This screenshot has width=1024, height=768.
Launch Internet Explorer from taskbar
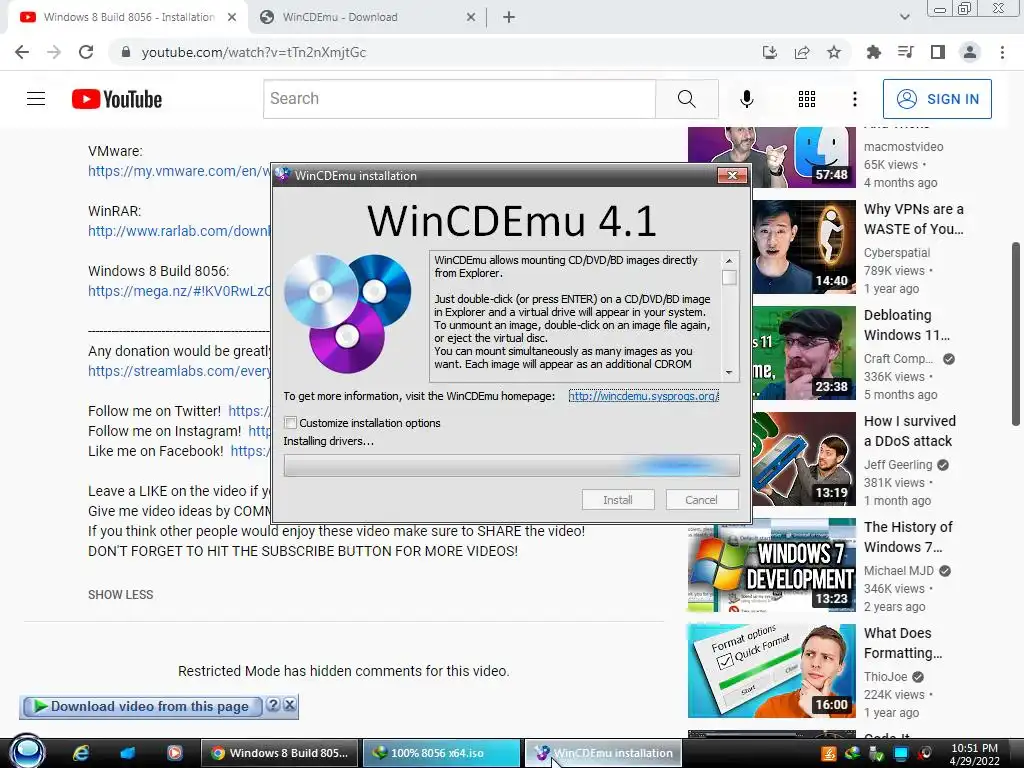click(81, 753)
